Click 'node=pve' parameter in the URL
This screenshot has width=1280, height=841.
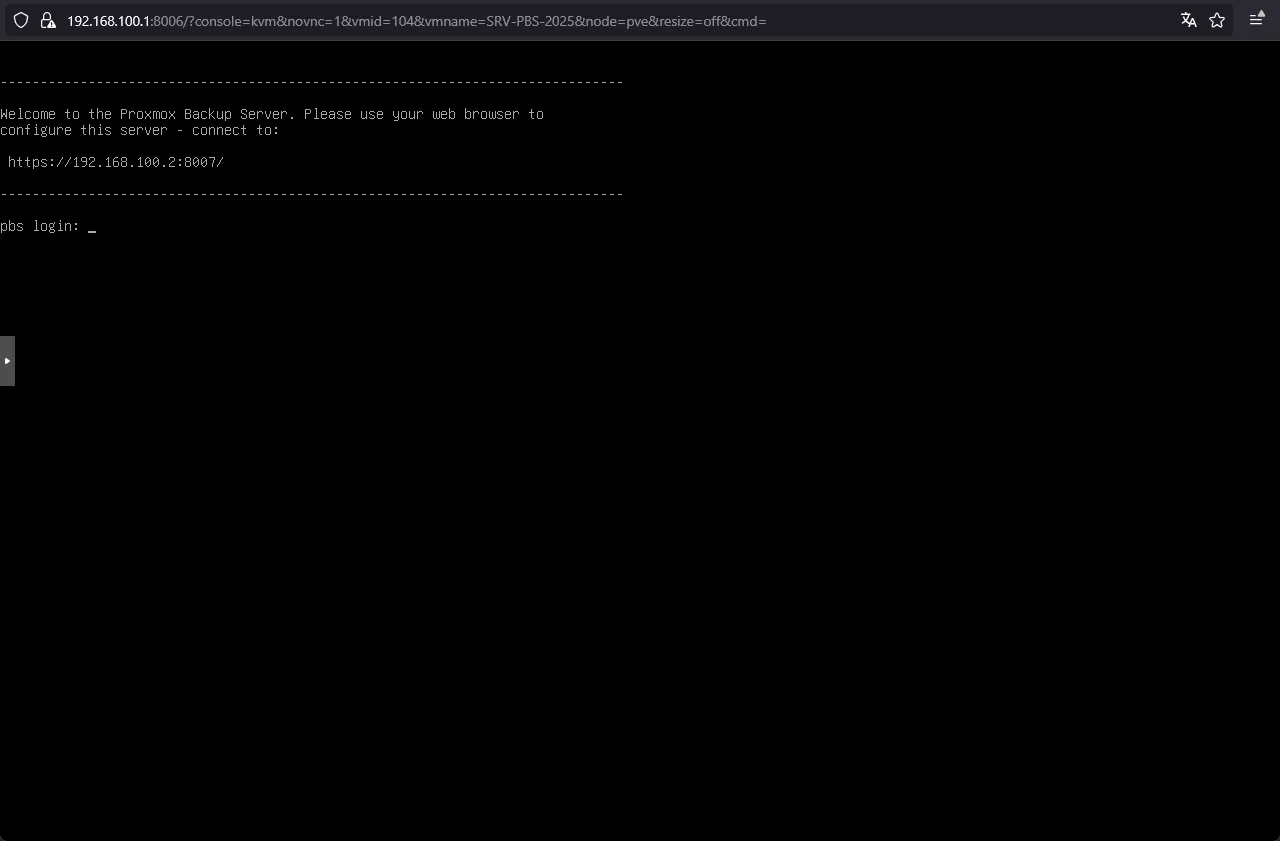pos(614,20)
